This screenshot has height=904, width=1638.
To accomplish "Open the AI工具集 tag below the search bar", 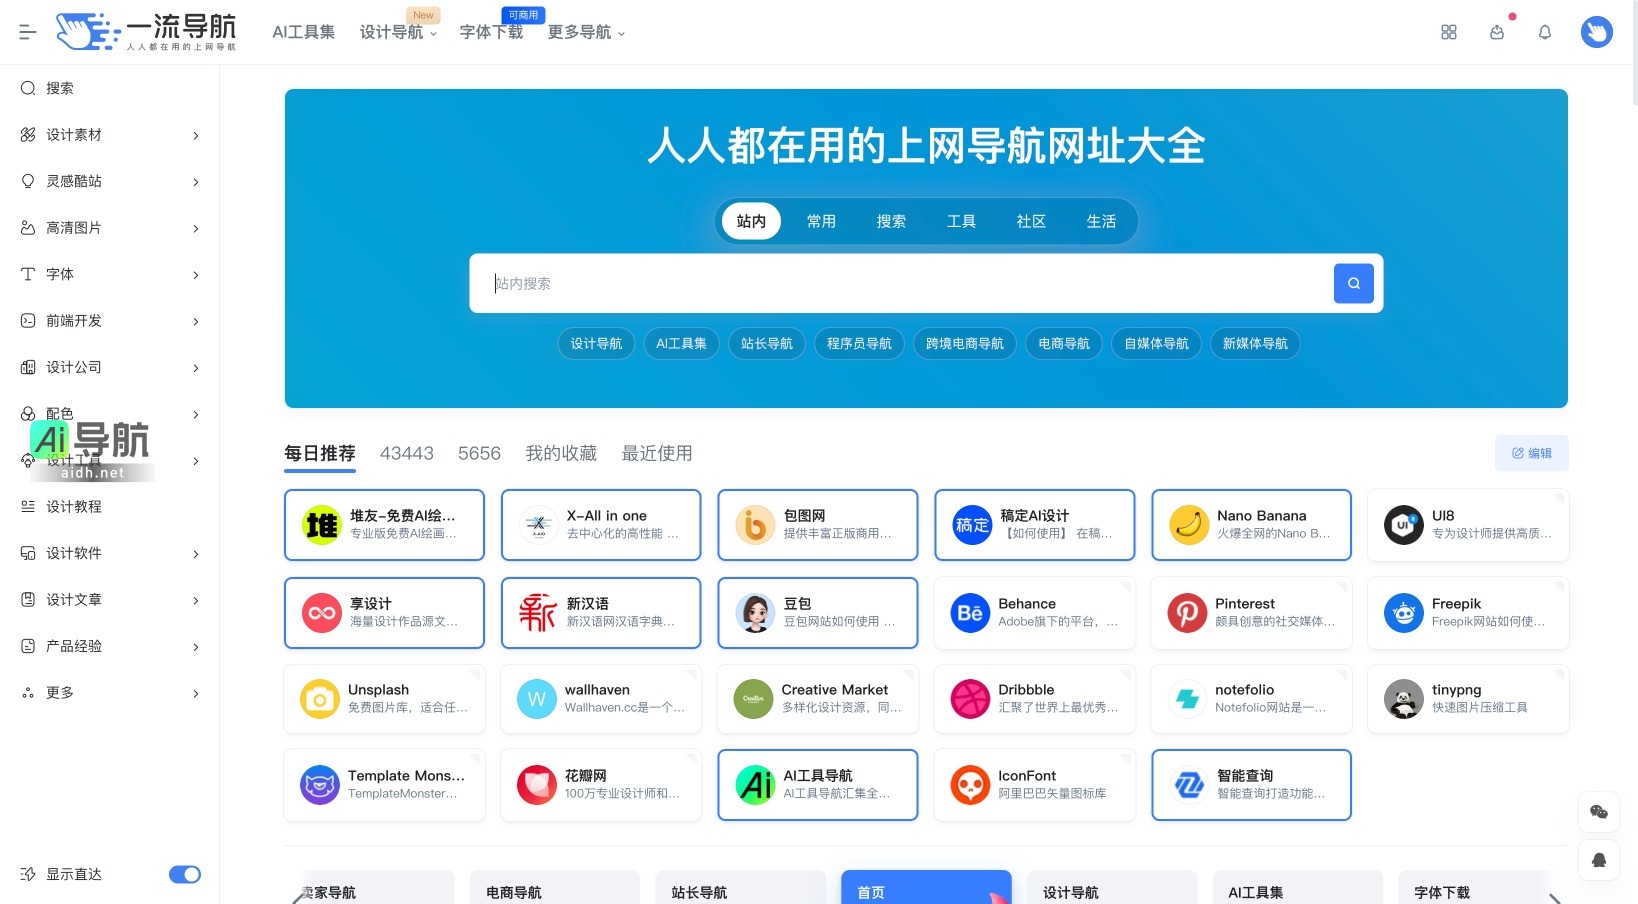I will (681, 343).
